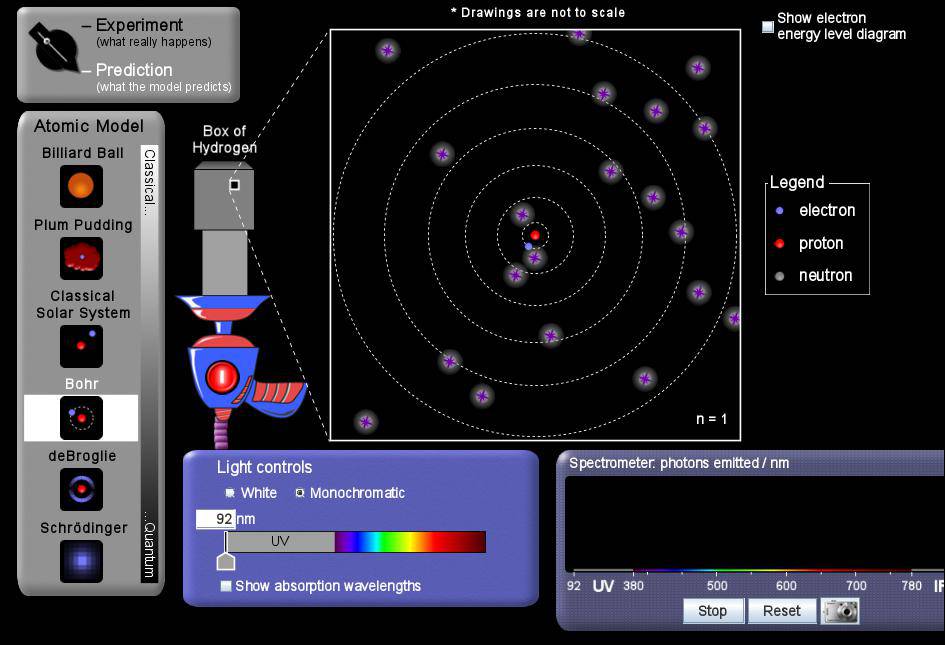Flip the Experiment/Prediction mode switch
The height and width of the screenshot is (645, 945).
coord(53,49)
